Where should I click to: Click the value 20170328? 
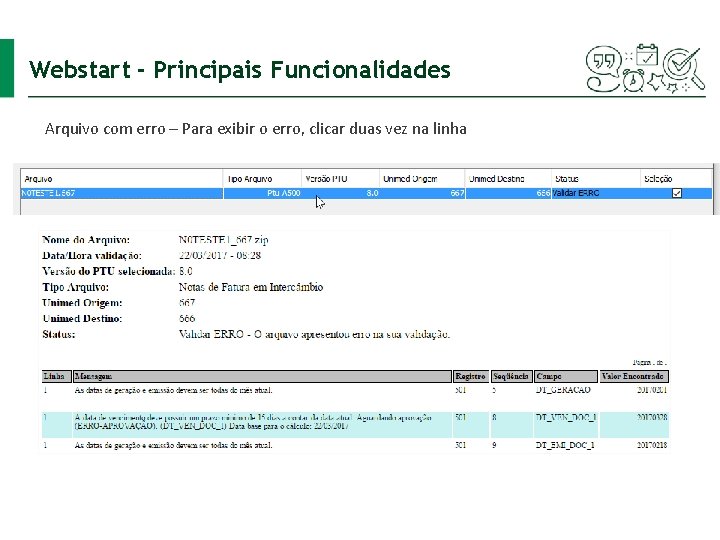(x=652, y=417)
